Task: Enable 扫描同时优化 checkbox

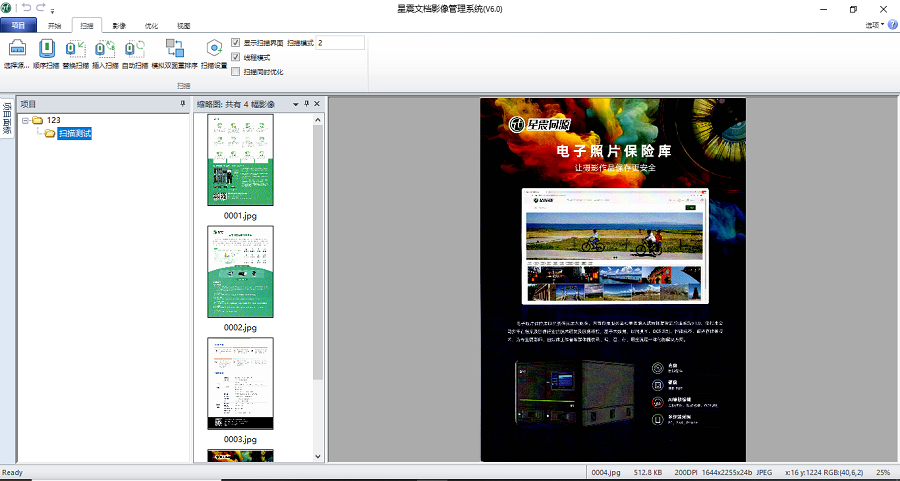Action: click(235, 72)
